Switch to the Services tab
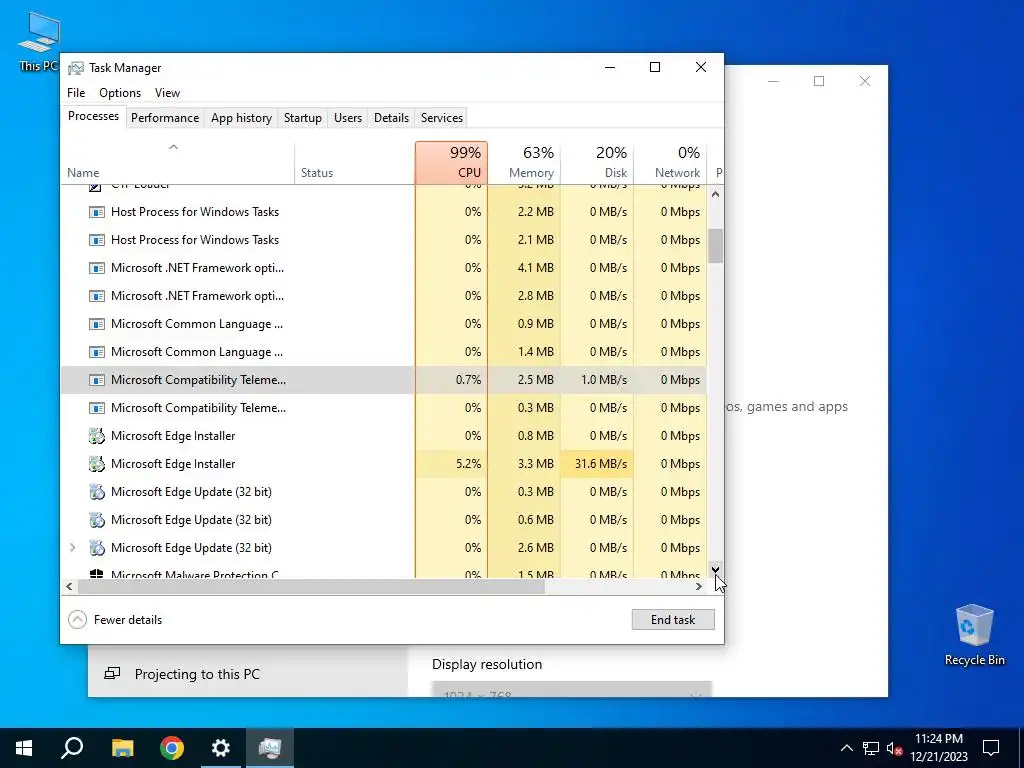 pos(441,118)
